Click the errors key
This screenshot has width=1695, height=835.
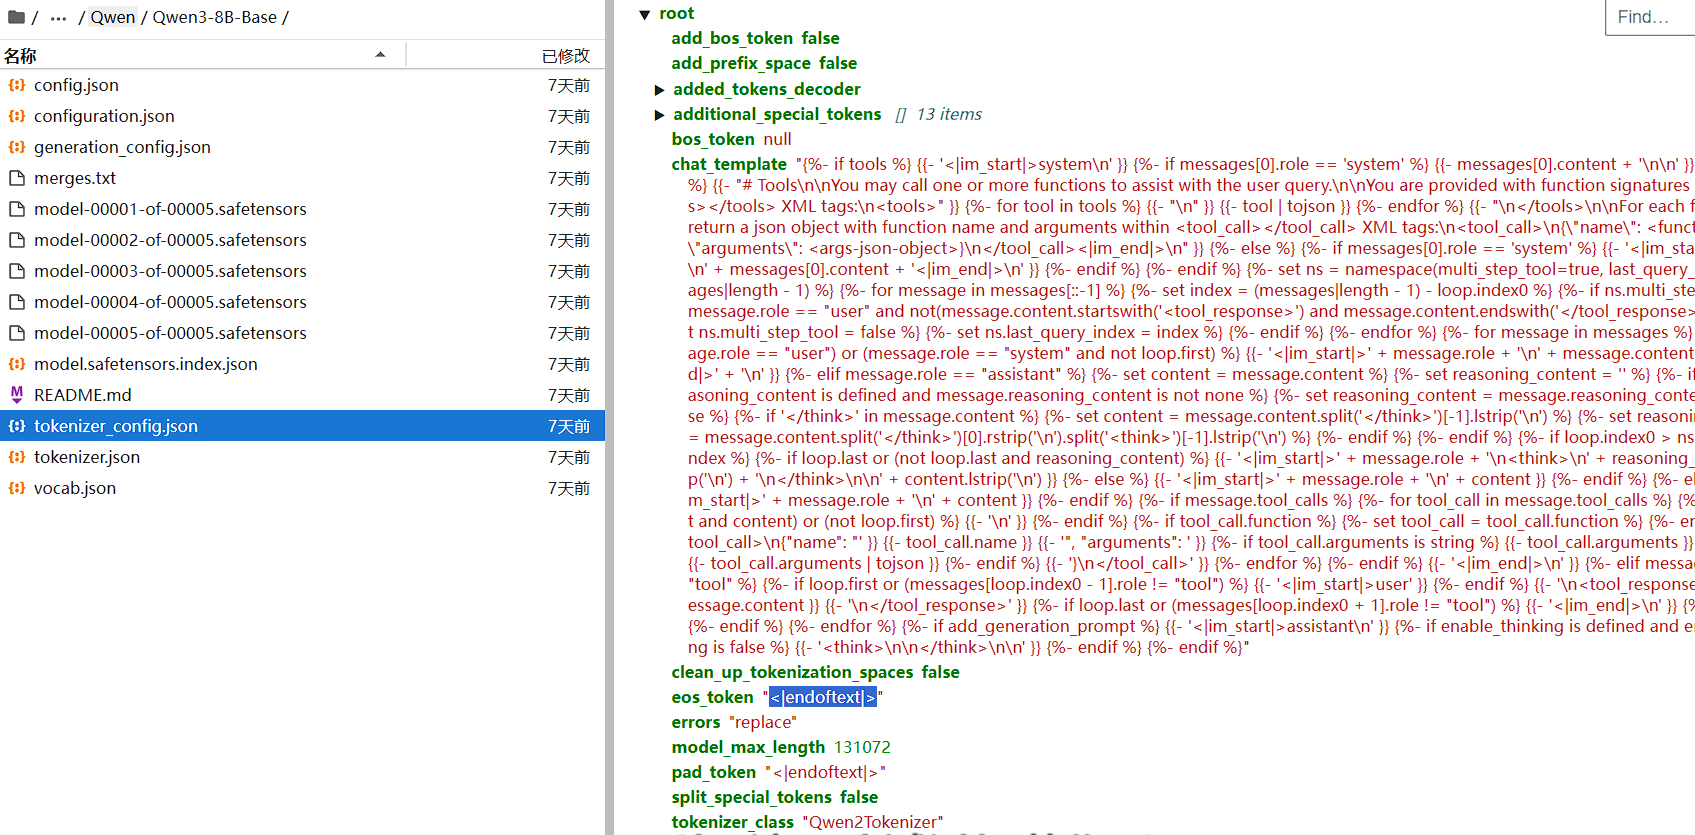coord(696,722)
